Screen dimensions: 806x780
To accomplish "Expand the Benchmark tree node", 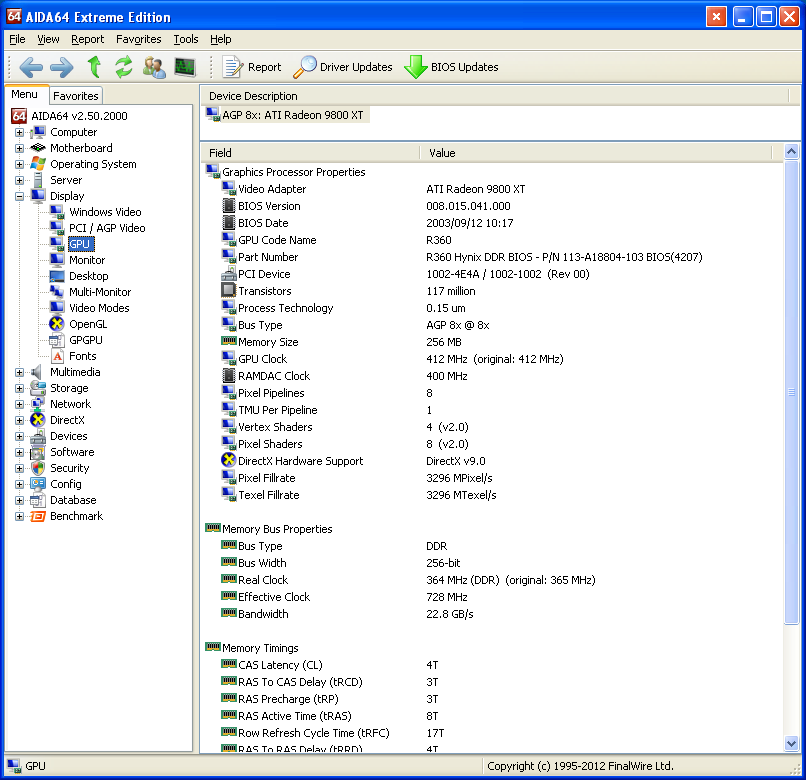I will (x=20, y=517).
